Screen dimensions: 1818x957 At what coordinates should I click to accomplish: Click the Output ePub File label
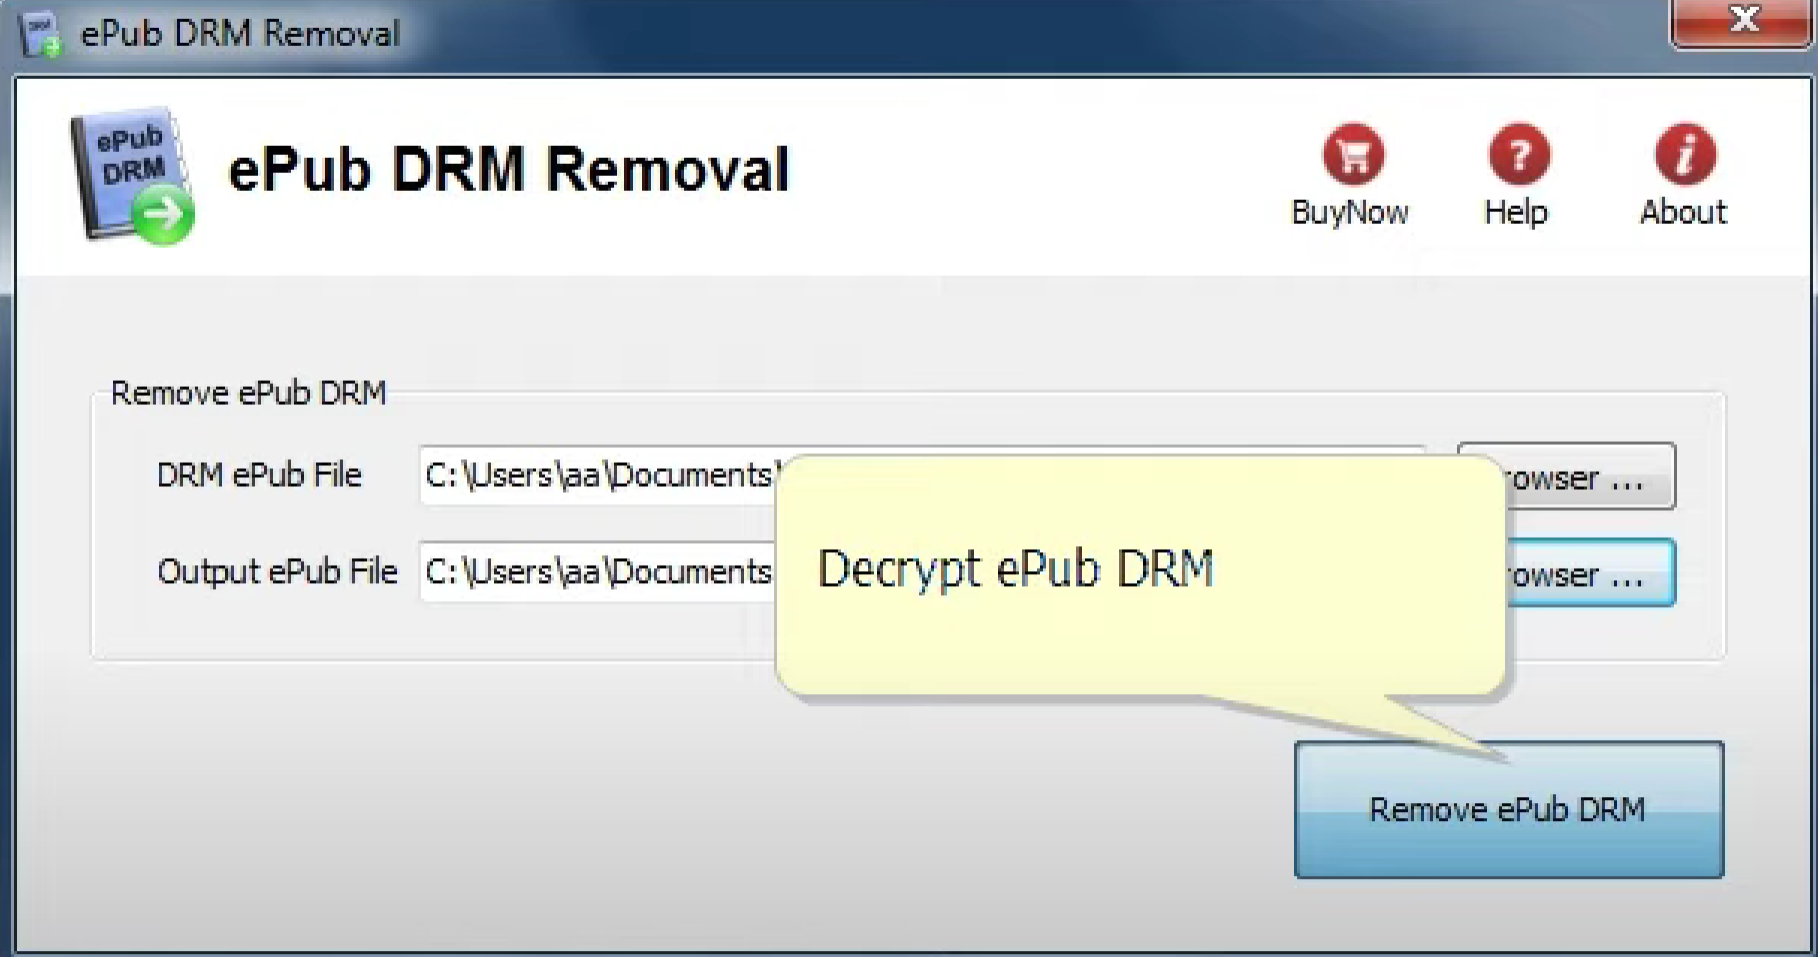277,572
